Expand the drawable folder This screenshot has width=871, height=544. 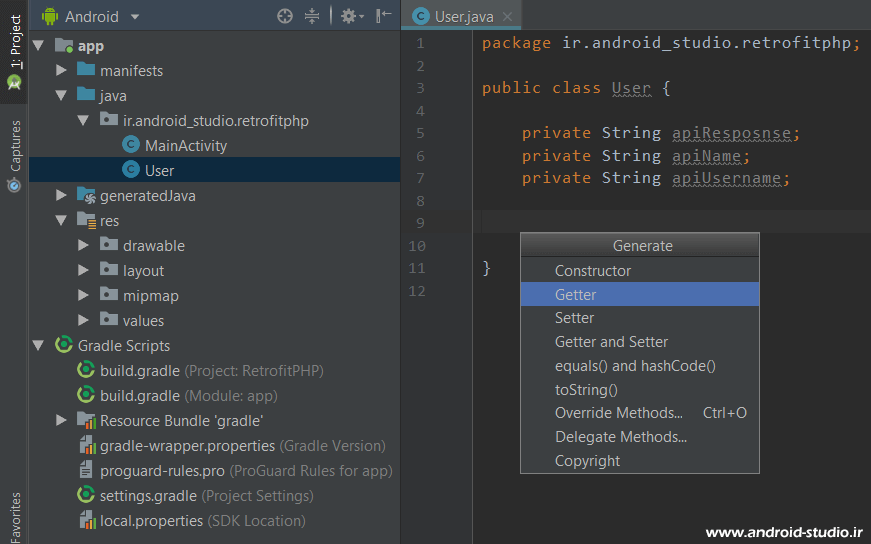[83, 245]
